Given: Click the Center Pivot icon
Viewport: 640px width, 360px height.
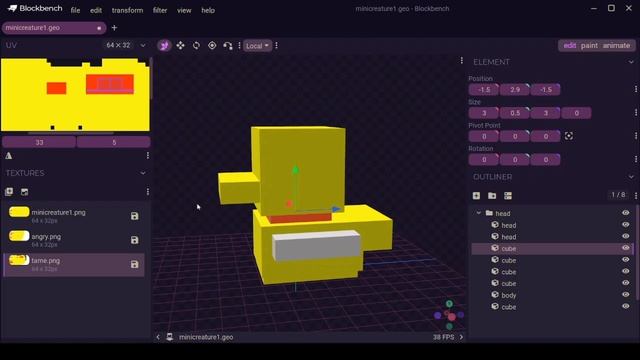Looking at the screenshot, I should pyautogui.click(x=569, y=136).
